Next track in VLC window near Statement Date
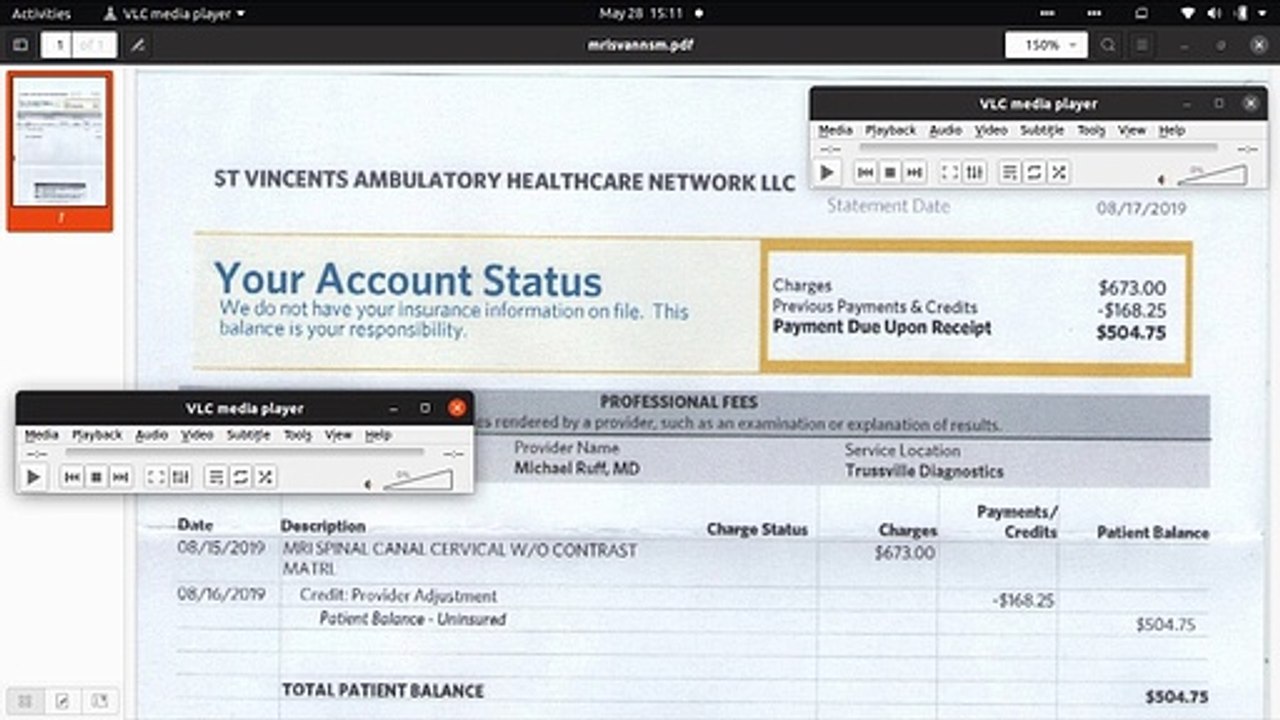 [x=915, y=172]
